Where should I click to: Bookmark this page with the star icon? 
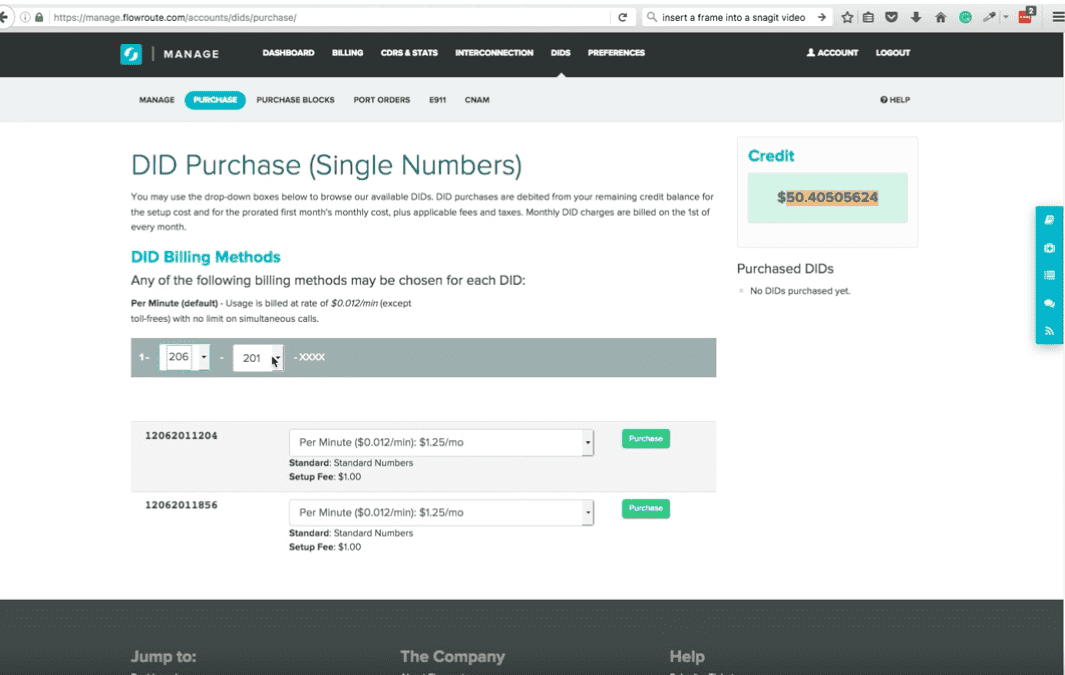point(847,17)
